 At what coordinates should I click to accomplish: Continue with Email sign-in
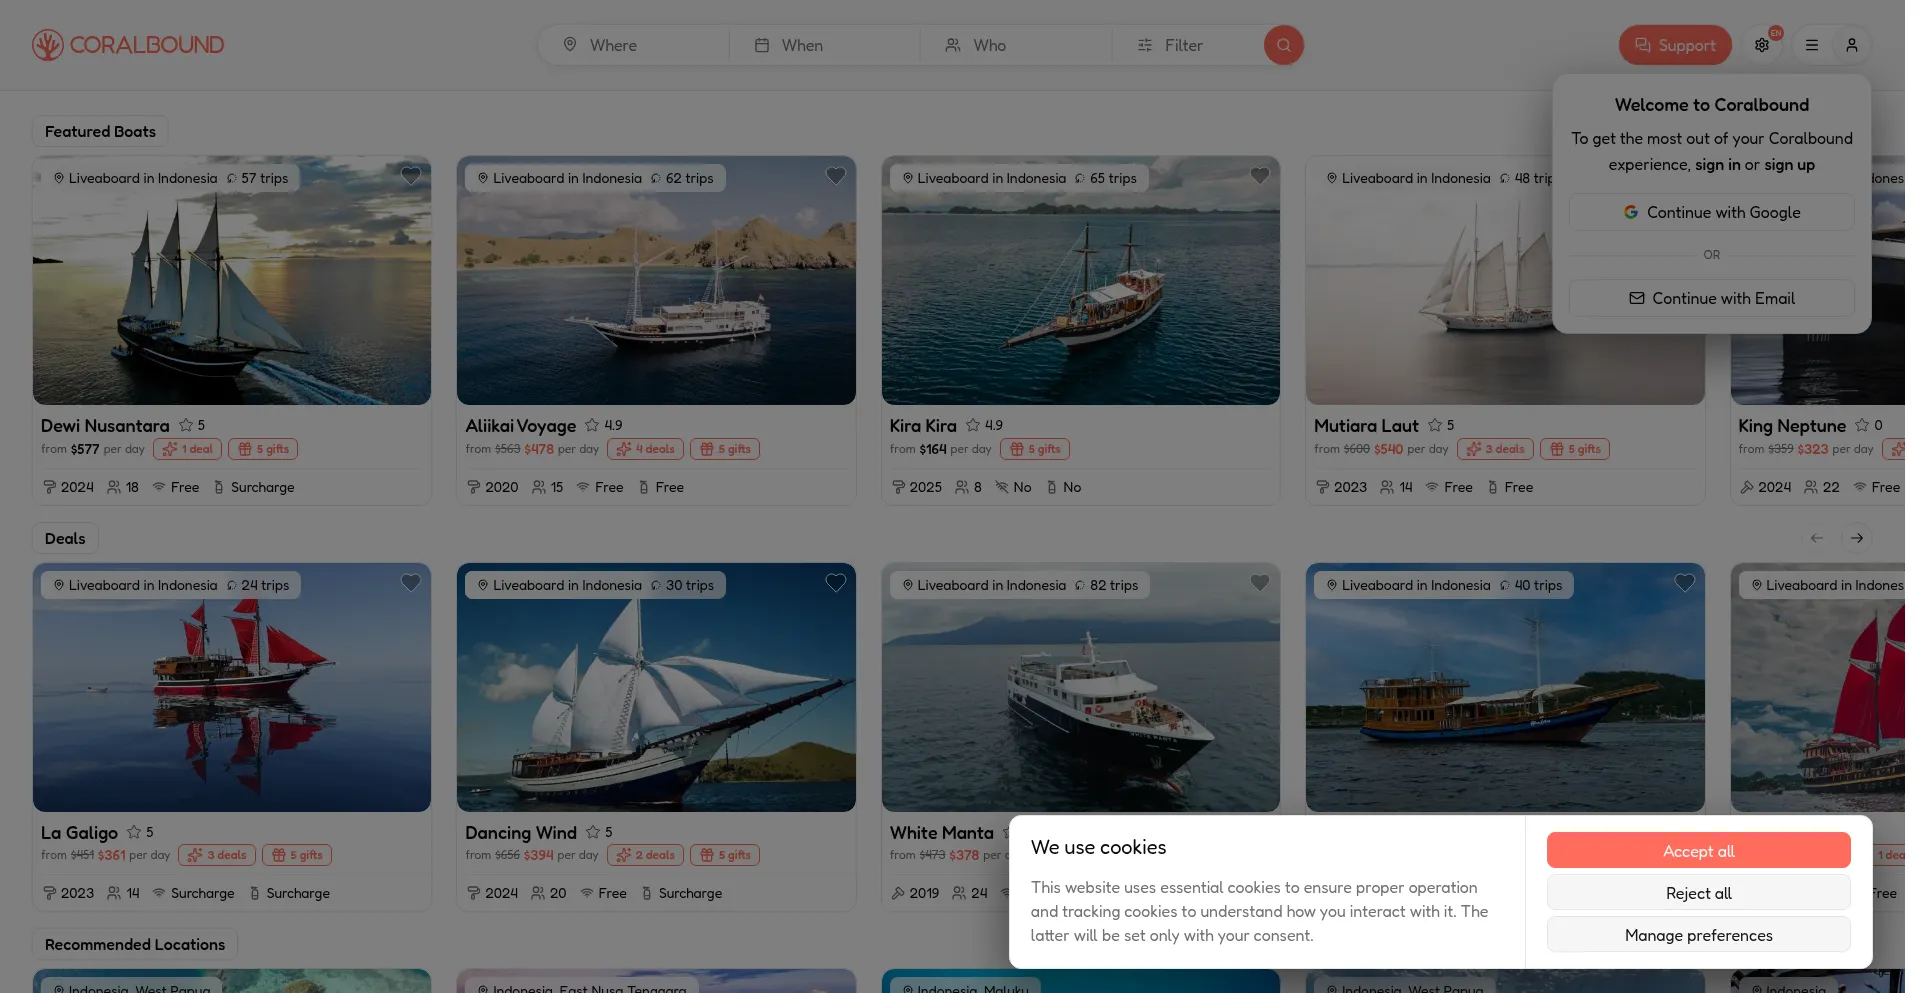pos(1711,298)
